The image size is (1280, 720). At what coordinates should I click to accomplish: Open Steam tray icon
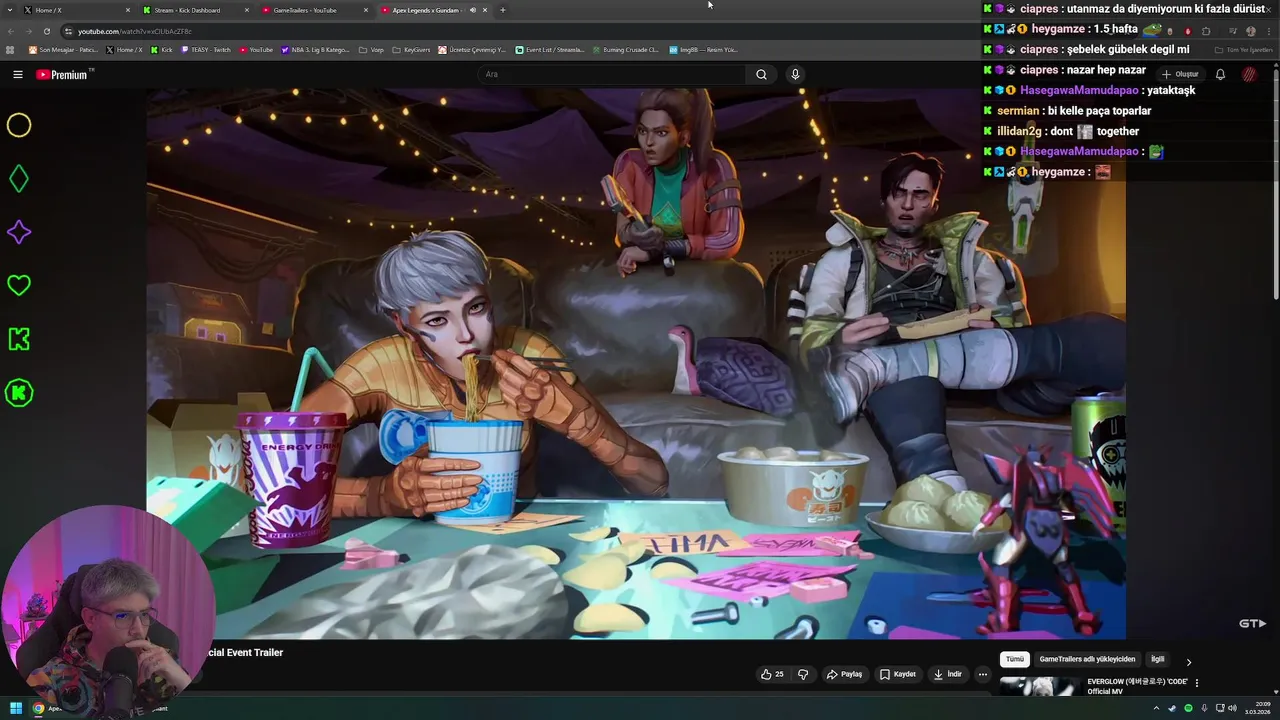(x=1171, y=708)
